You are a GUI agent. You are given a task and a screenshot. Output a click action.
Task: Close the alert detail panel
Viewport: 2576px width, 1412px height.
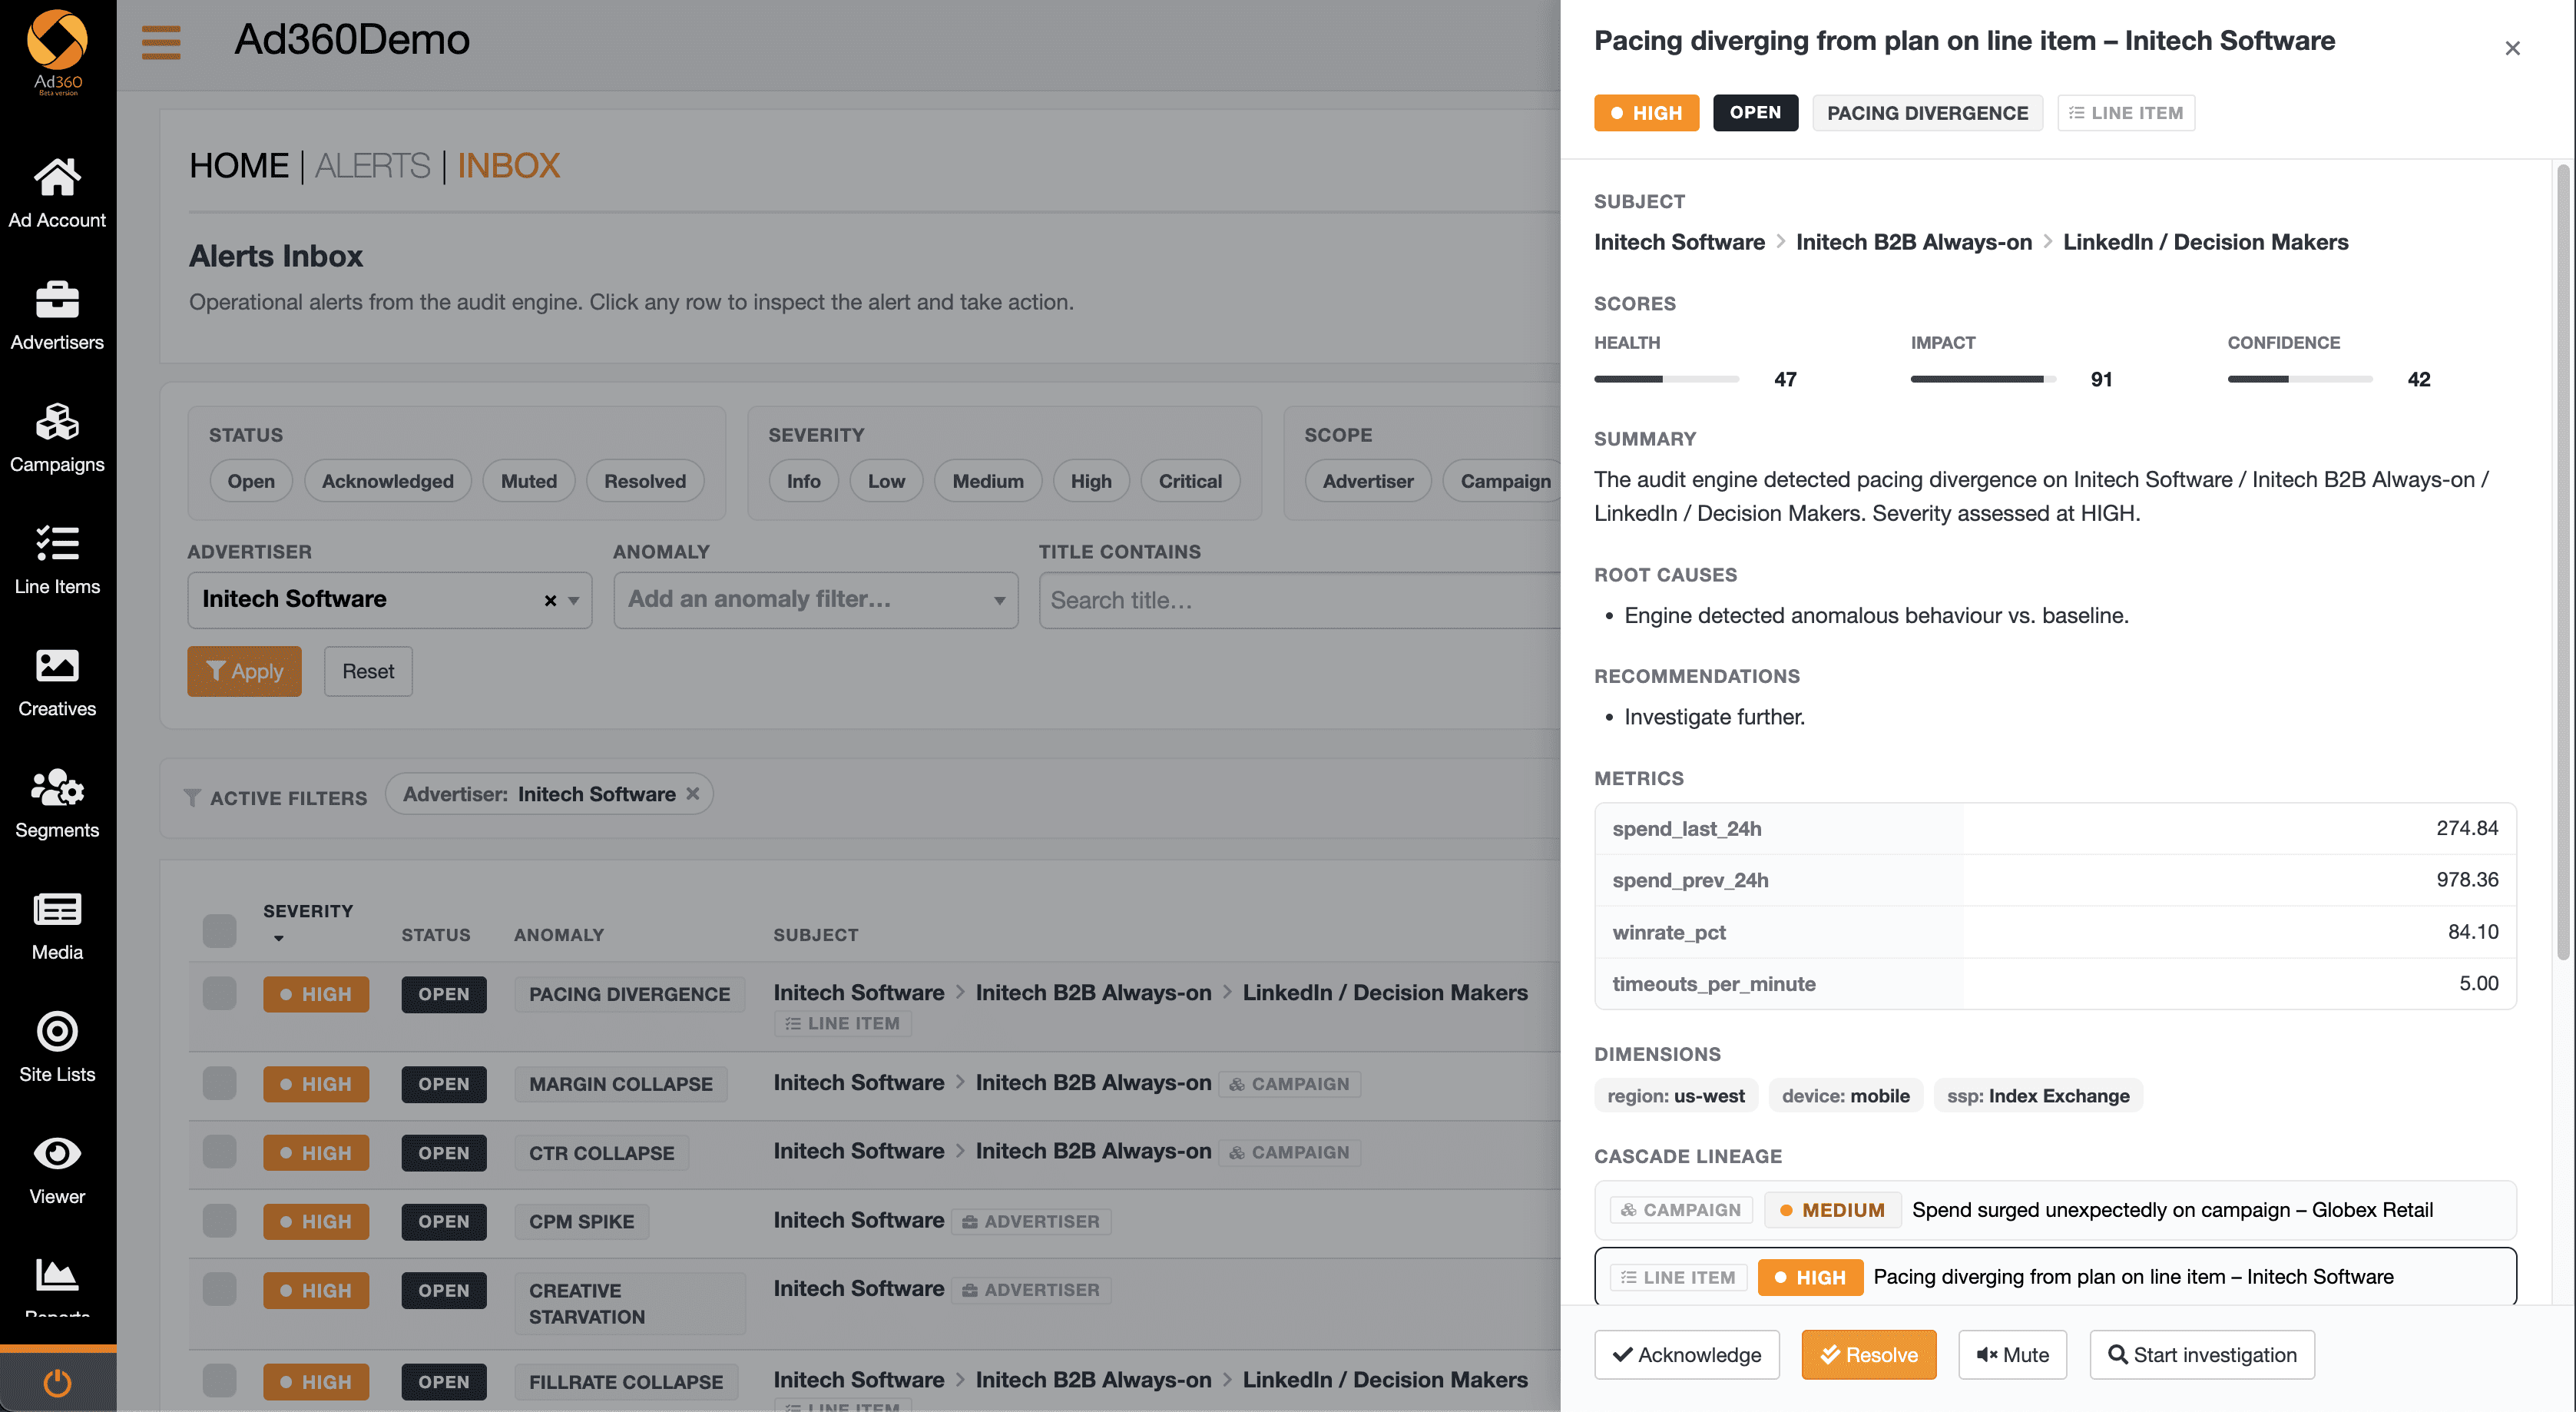pyautogui.click(x=2512, y=48)
